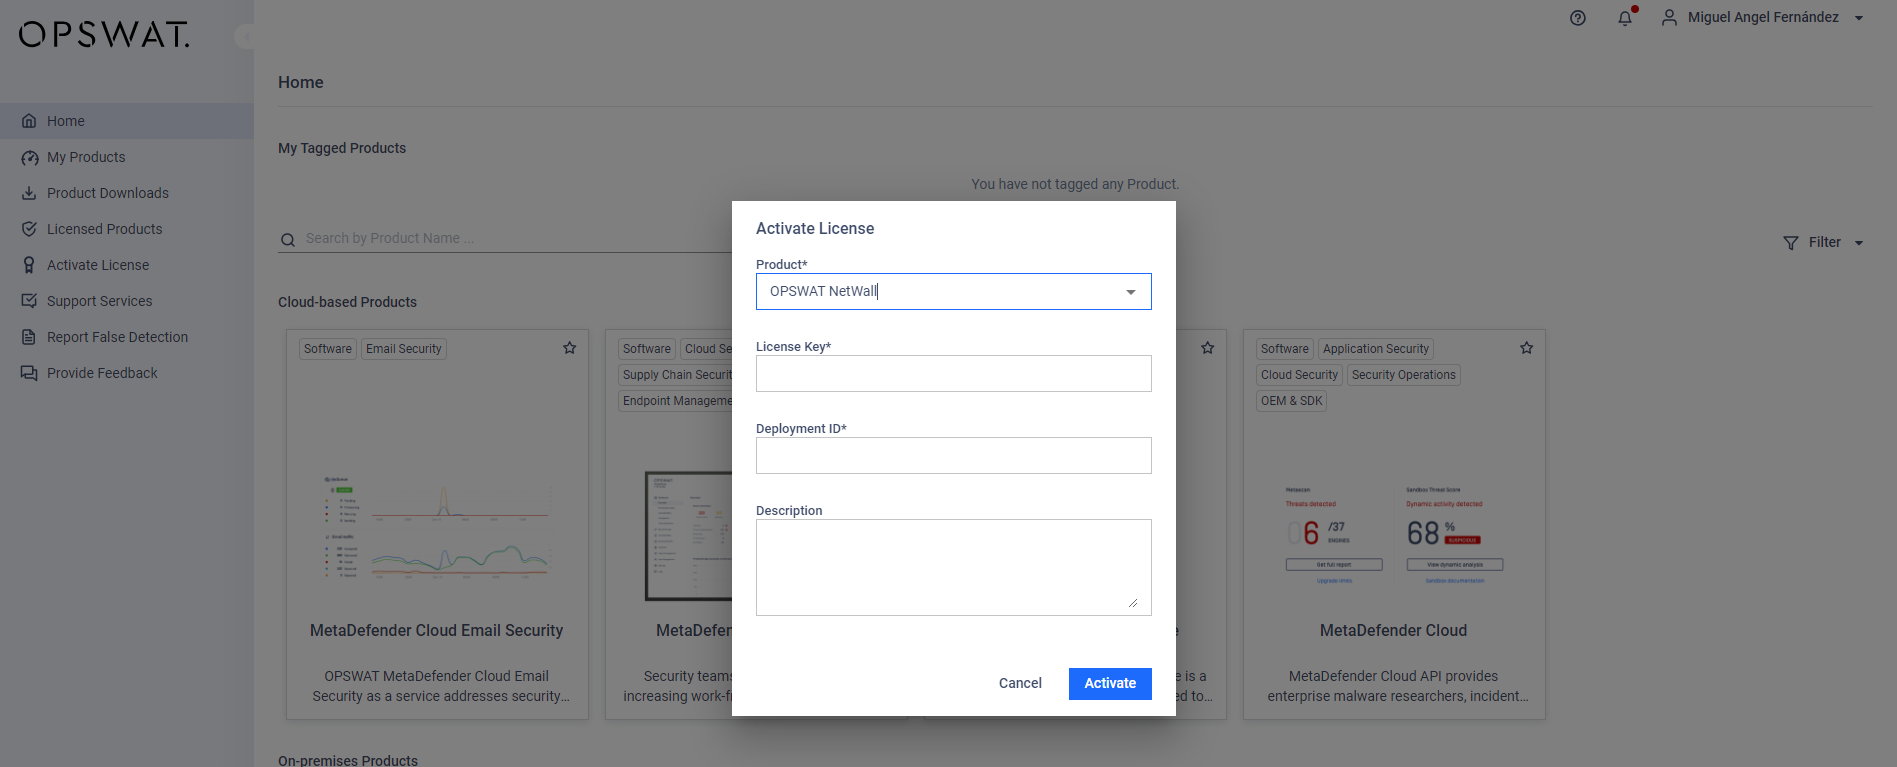
Task: Focus the Deployment ID field
Action: click(954, 456)
